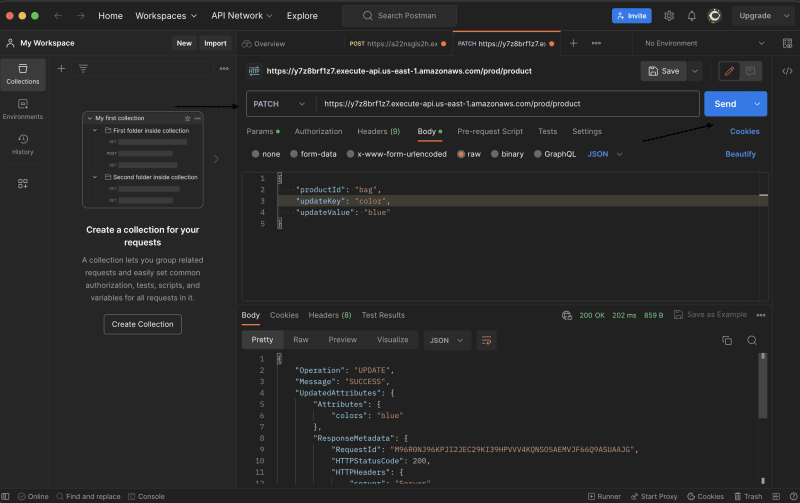The image size is (800, 503).
Task: Click the pencil edit mode icon
Action: coord(729,71)
